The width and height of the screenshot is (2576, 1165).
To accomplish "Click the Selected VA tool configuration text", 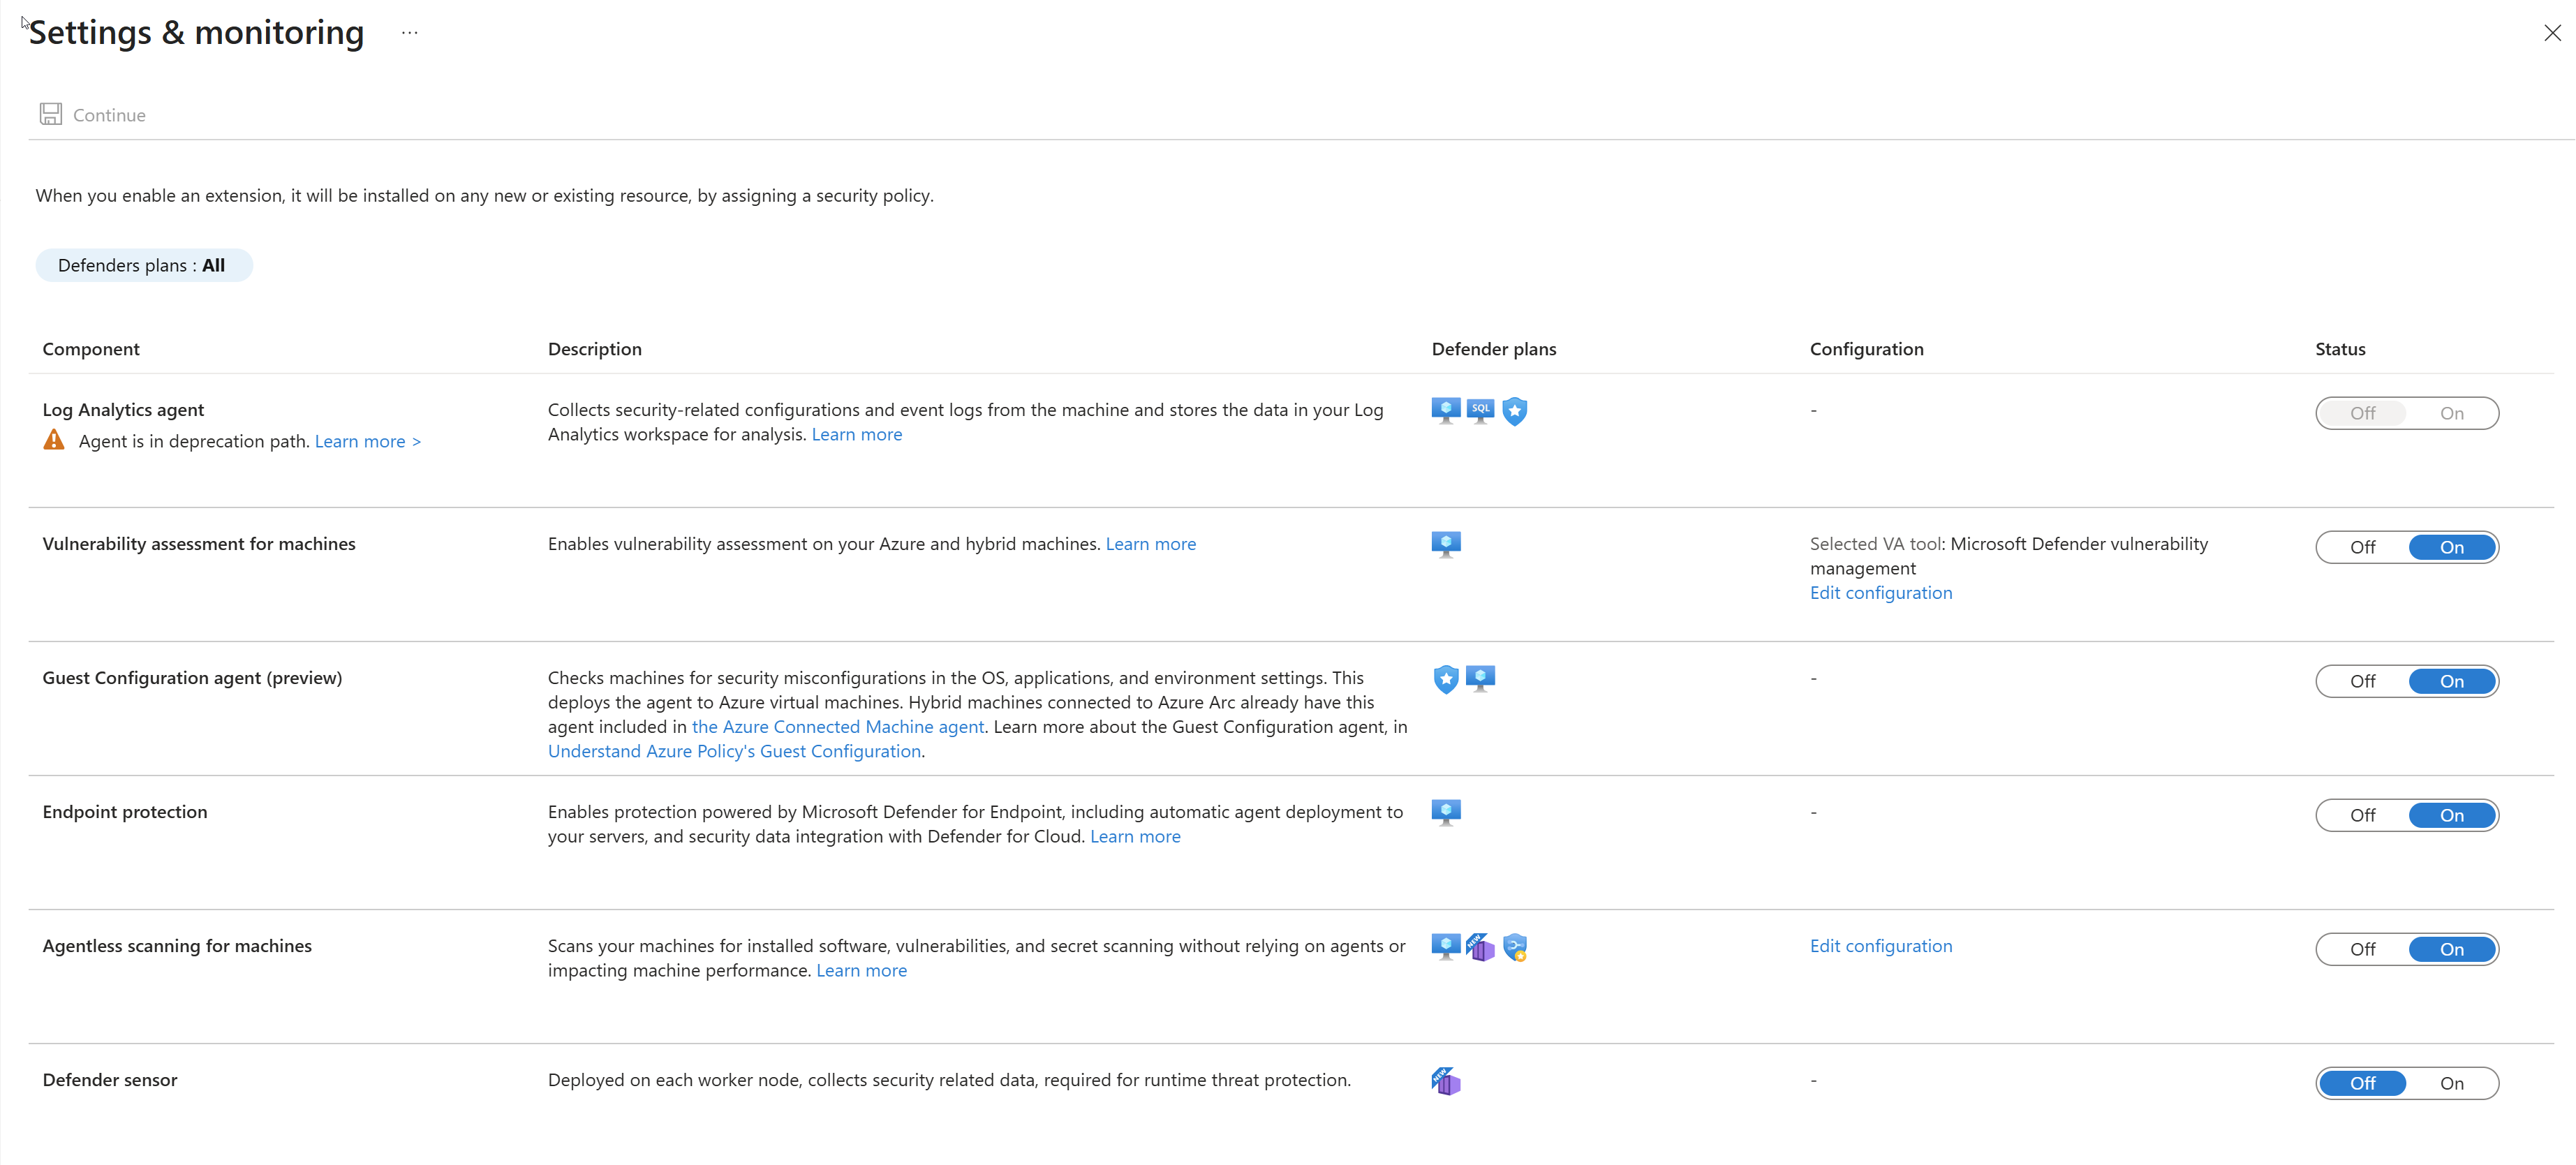I will [x=2009, y=556].
